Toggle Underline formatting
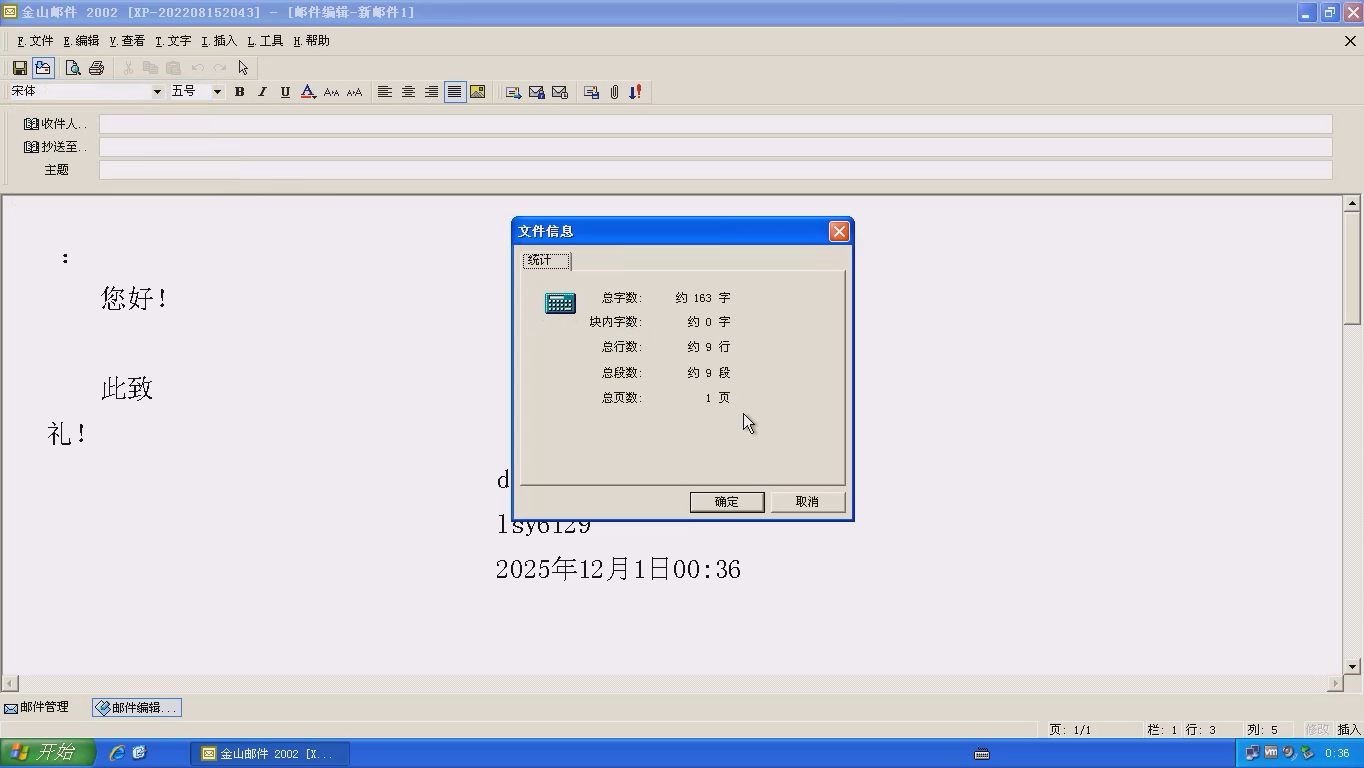The image size is (1364, 768). point(285,92)
